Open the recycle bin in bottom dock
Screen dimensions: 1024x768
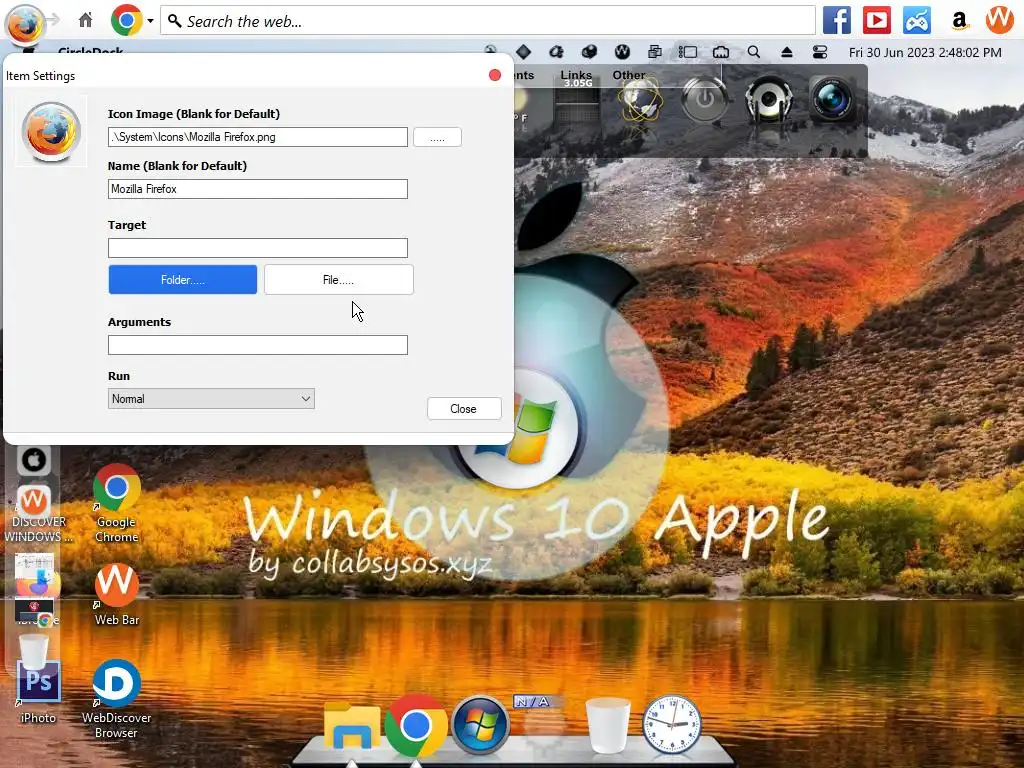tap(608, 726)
